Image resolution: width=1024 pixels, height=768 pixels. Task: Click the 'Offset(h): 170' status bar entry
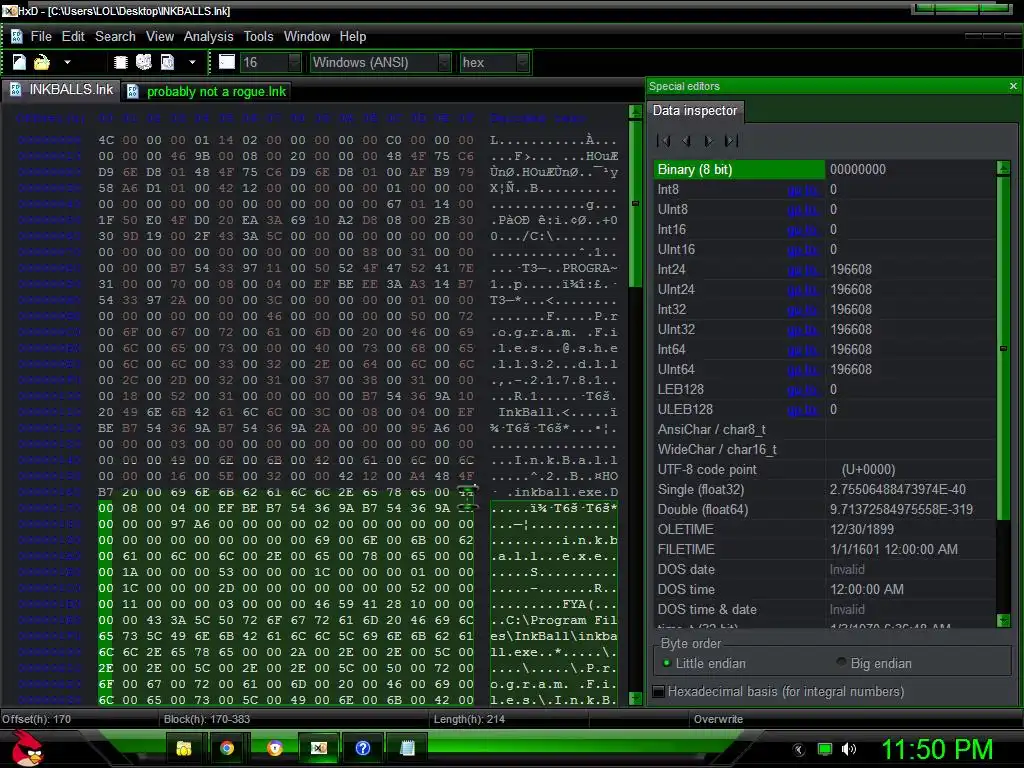click(37, 719)
